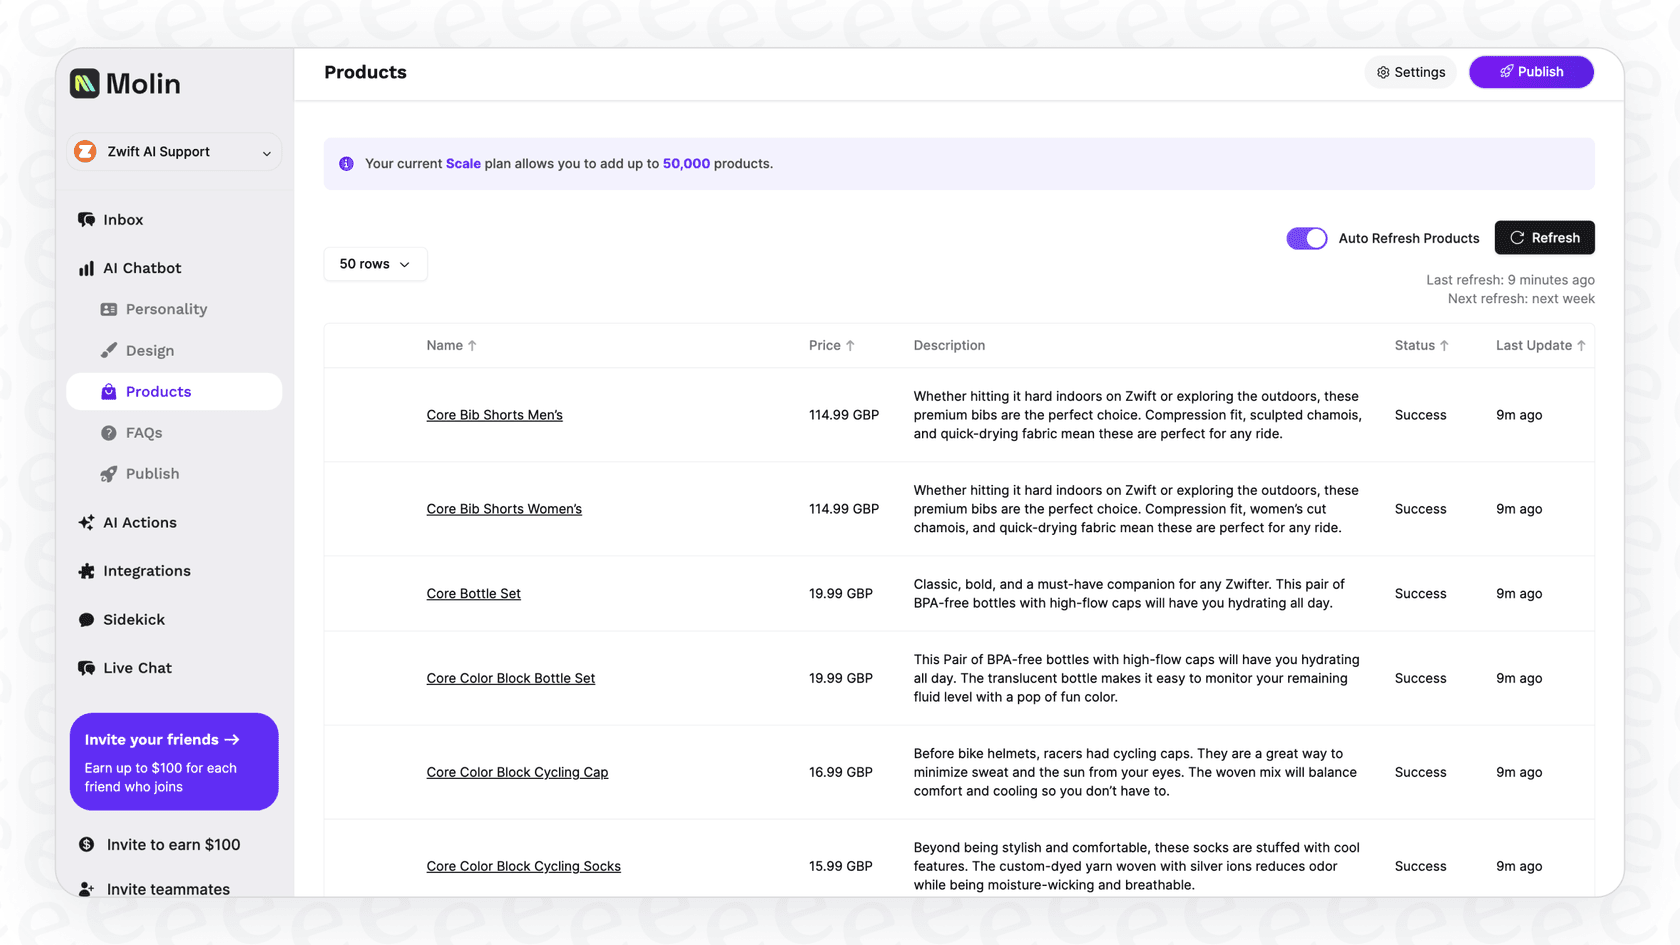The width and height of the screenshot is (1680, 945).
Task: Open the 50 rows dropdown
Action: pos(375,264)
